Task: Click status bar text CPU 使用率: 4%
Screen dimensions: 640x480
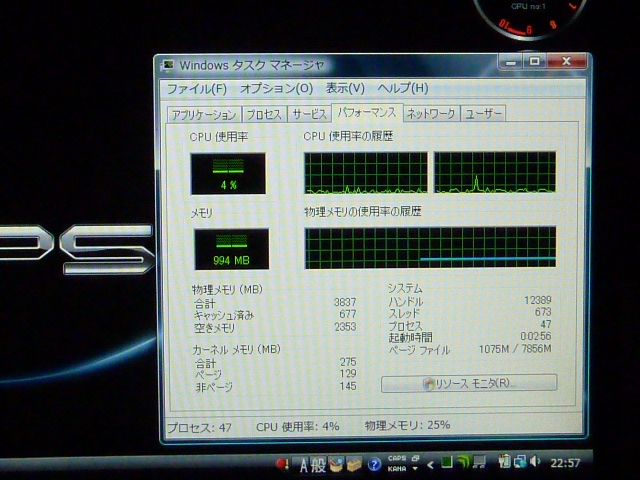Action: [x=298, y=427]
